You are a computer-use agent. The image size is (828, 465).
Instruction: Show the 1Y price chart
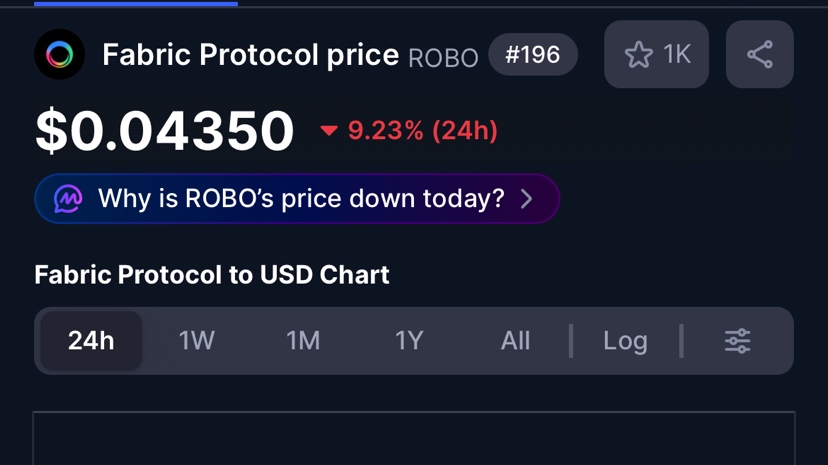click(x=409, y=341)
